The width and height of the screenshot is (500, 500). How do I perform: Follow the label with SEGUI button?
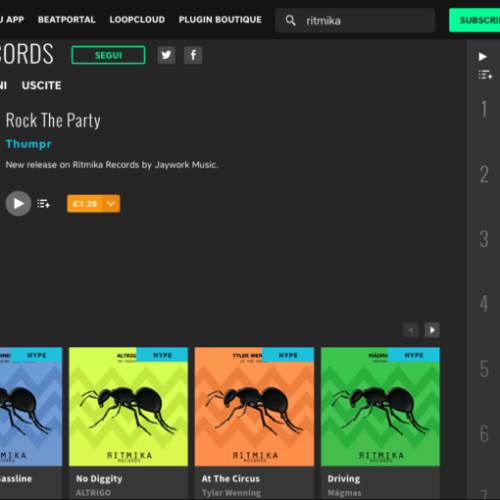pyautogui.click(x=108, y=55)
